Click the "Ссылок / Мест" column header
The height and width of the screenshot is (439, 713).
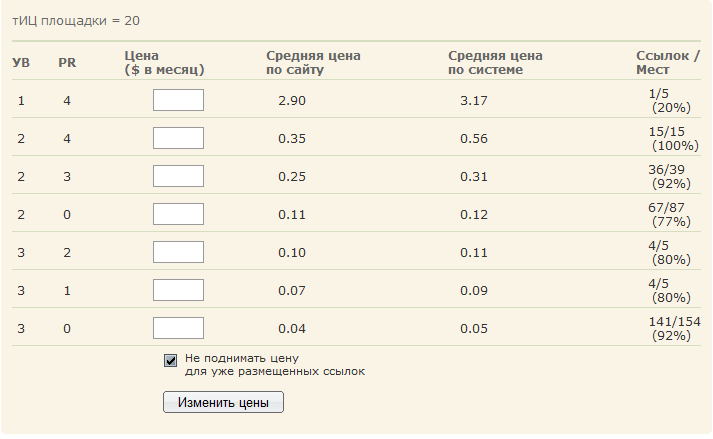(668, 63)
